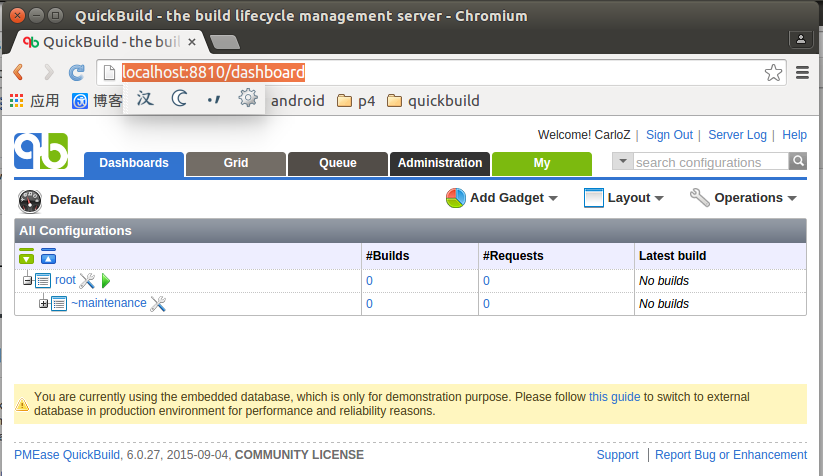This screenshot has width=823, height=476.
Task: Expand the ~maintenance tree node
Action: (x=44, y=303)
